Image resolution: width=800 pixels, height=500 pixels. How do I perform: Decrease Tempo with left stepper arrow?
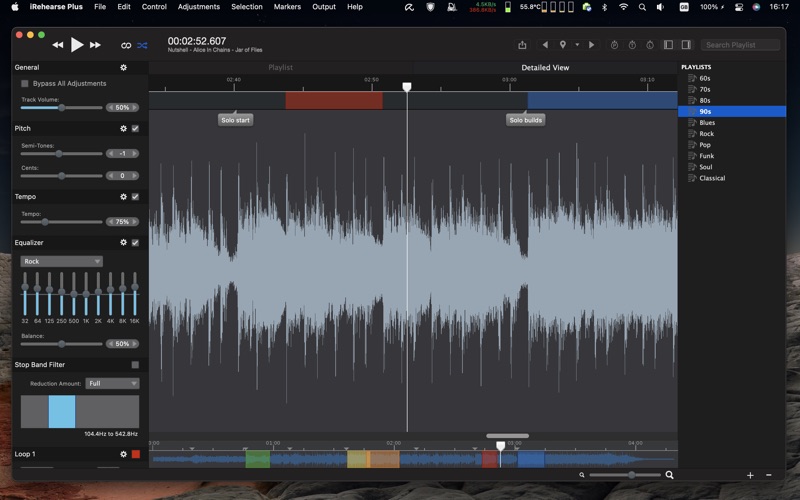pyautogui.click(x=111, y=221)
